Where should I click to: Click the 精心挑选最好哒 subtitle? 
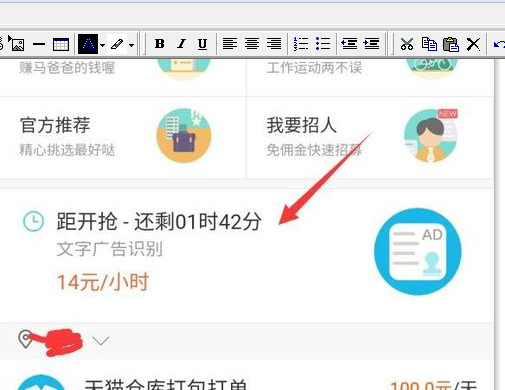coord(67,150)
